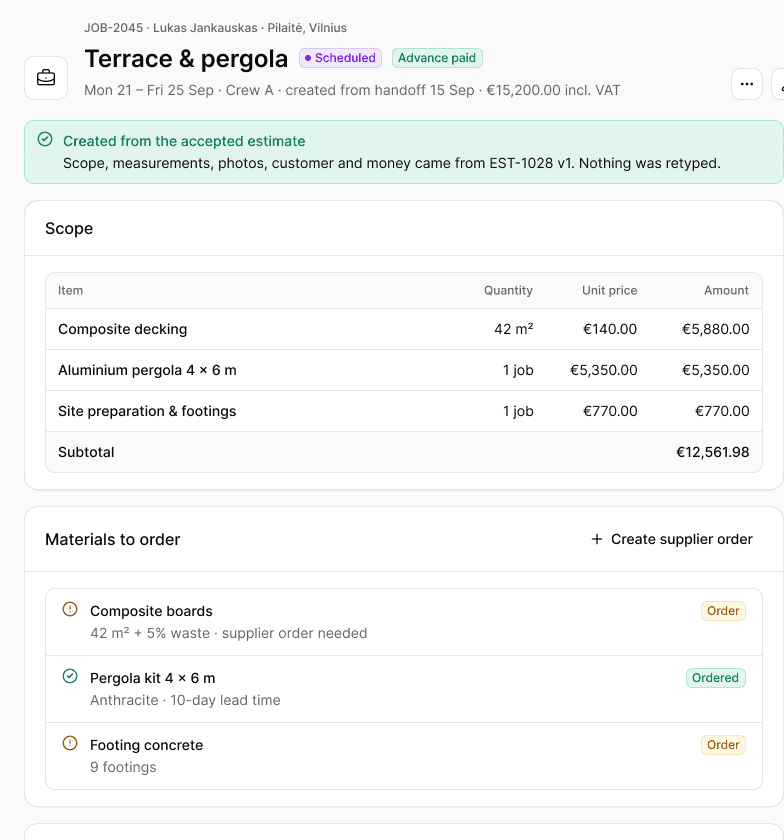
Task: Click the €770.00 amount for site preparation
Action: [x=722, y=411]
